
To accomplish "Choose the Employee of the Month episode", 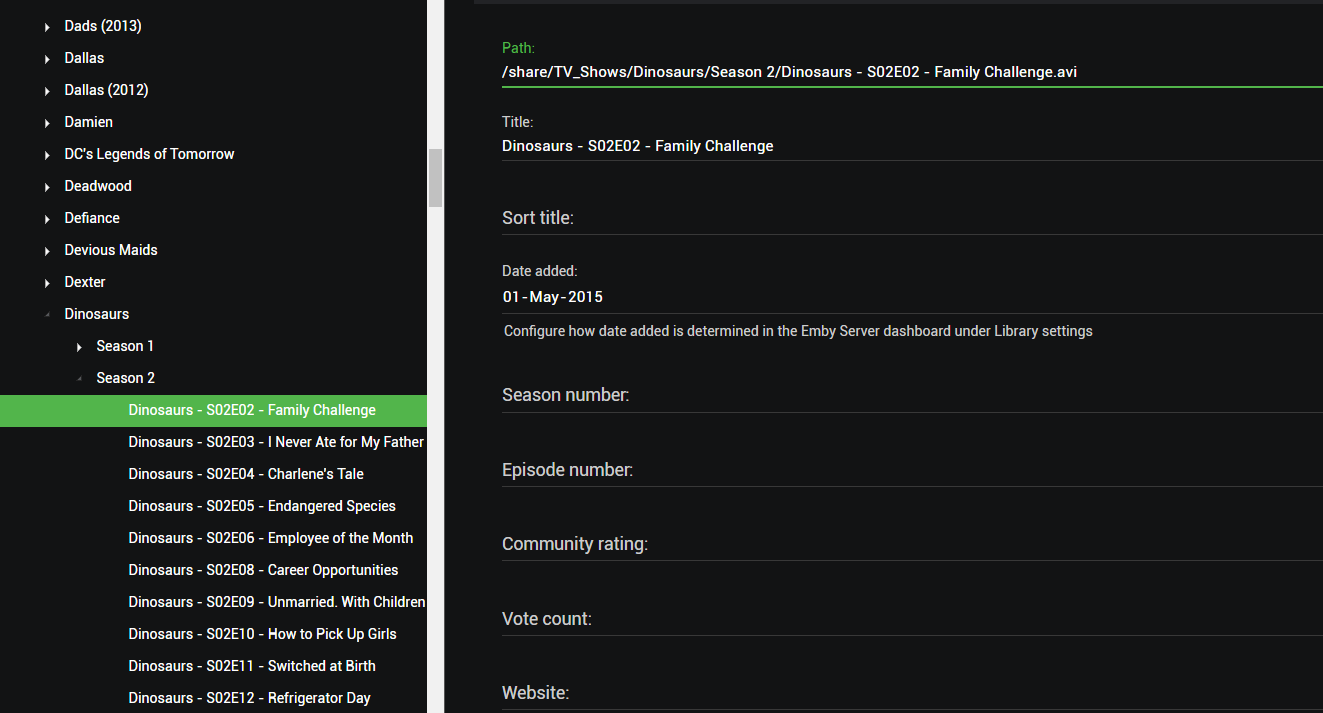I will pos(270,537).
